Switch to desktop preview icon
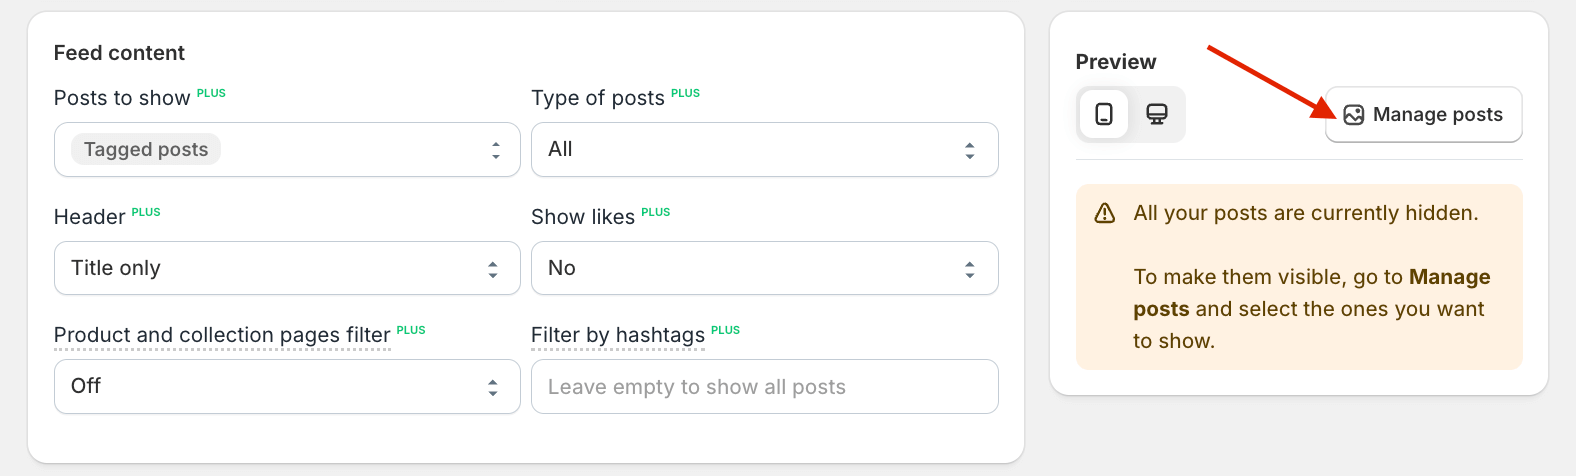The image size is (1576, 476). coord(1157,114)
